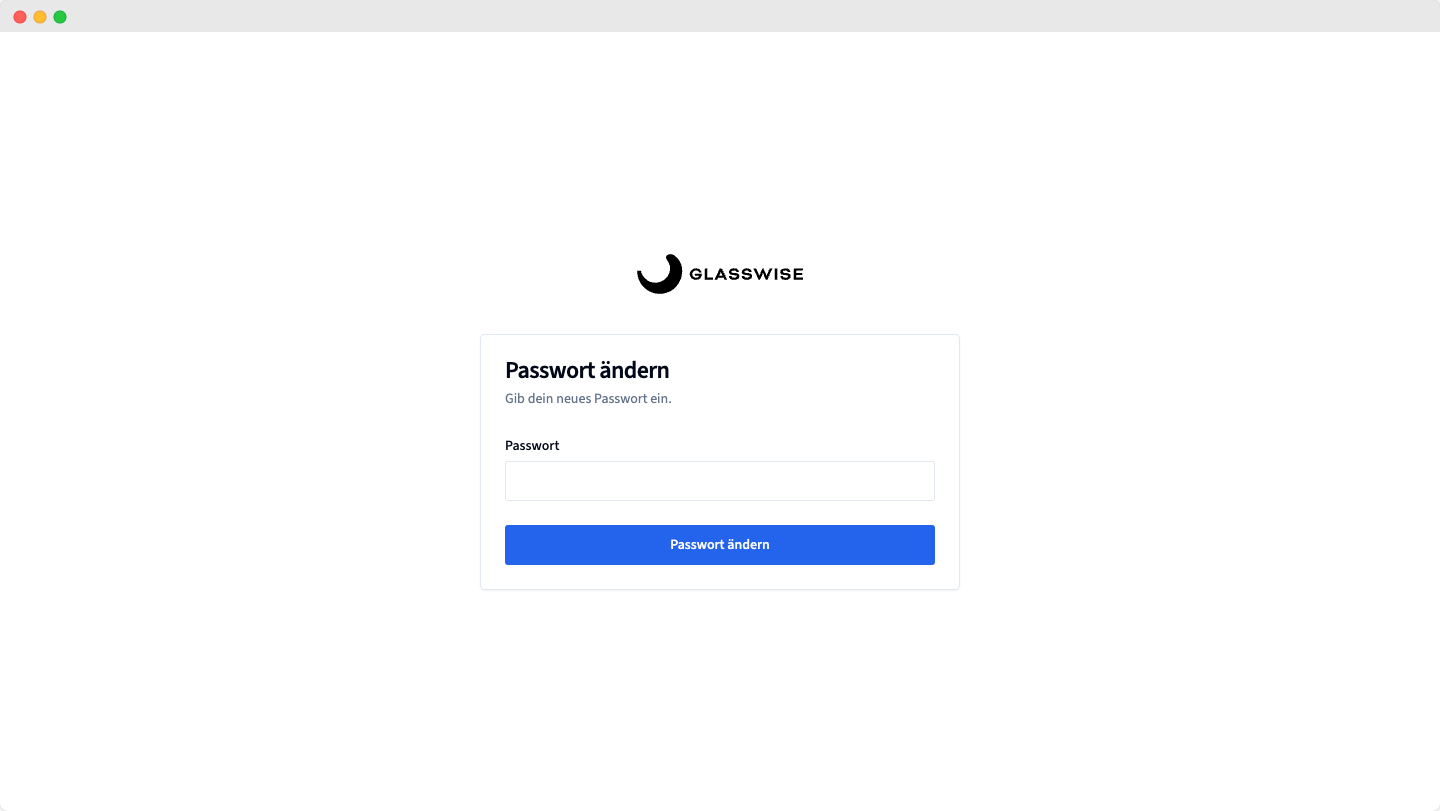
Task: Click the bold card title Passwort ändern
Action: click(x=587, y=370)
